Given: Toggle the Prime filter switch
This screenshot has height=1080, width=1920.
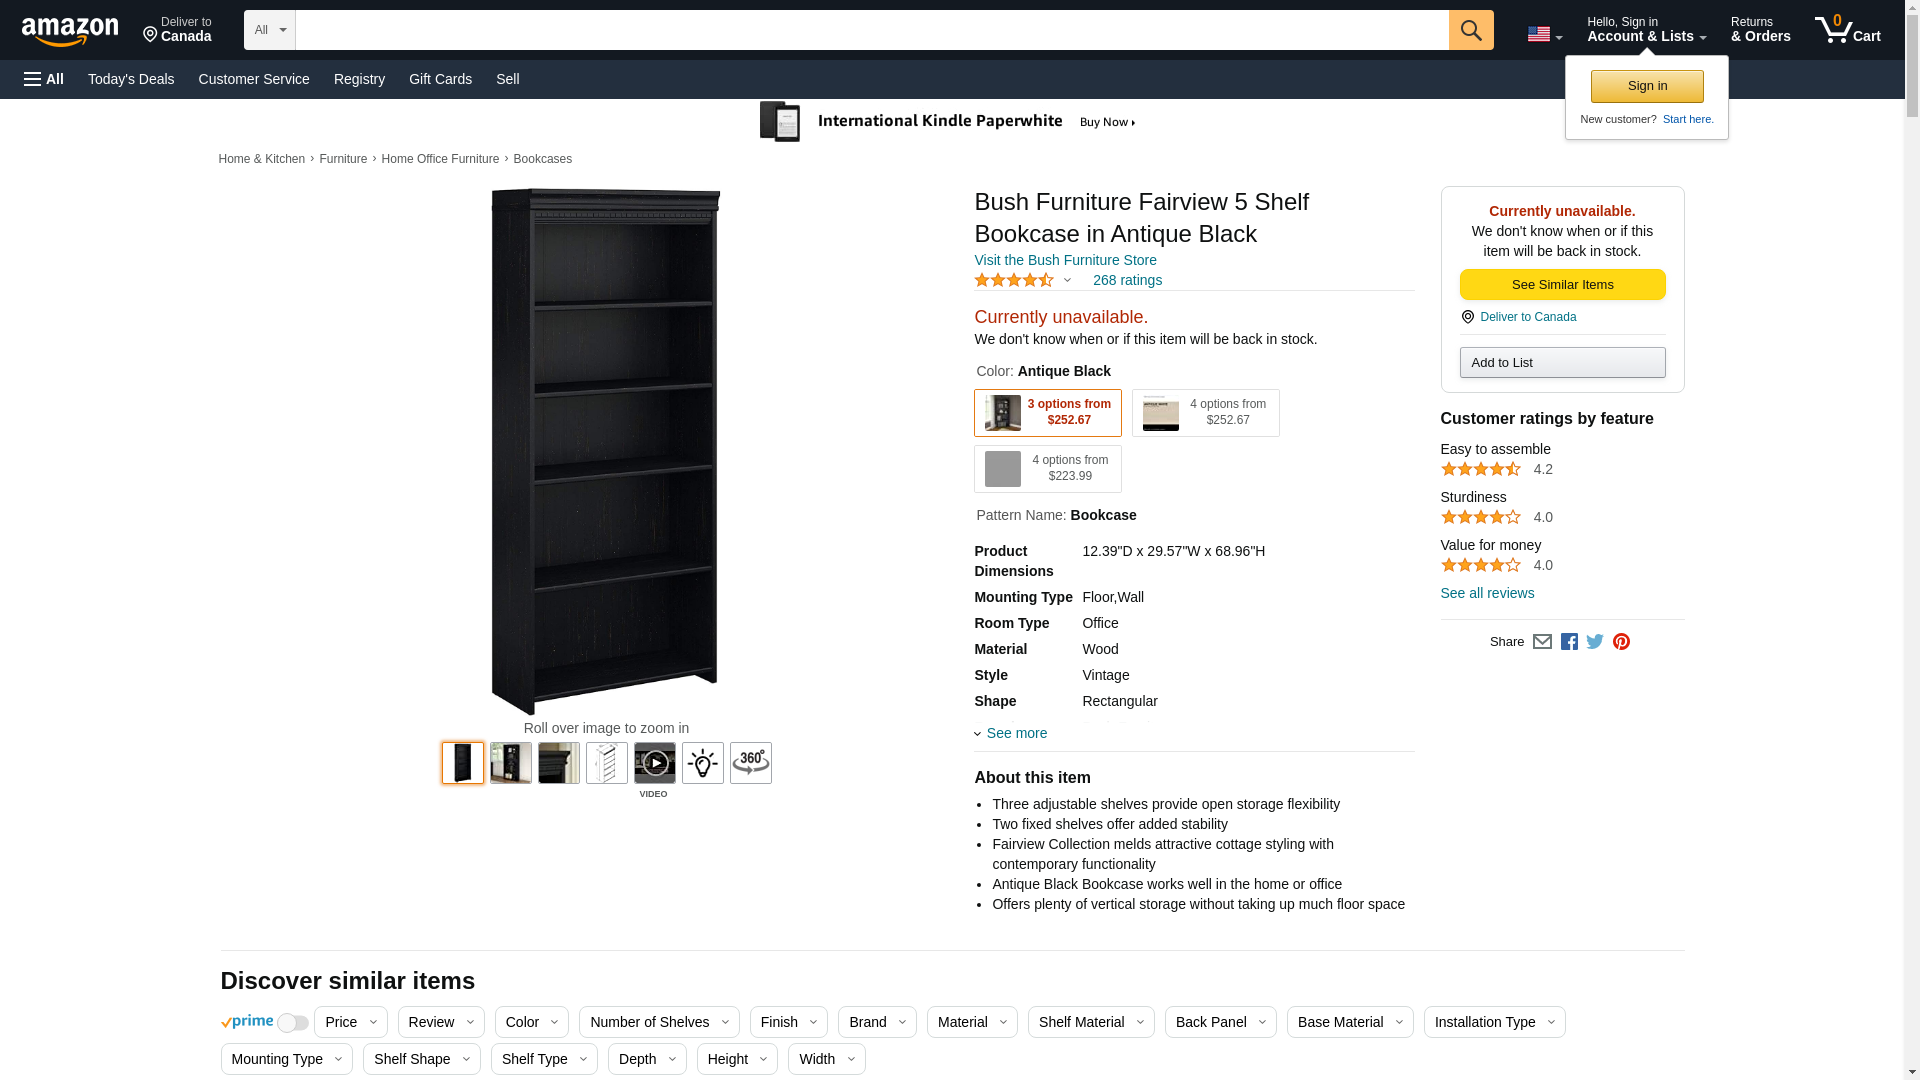Looking at the screenshot, I should 292,1023.
